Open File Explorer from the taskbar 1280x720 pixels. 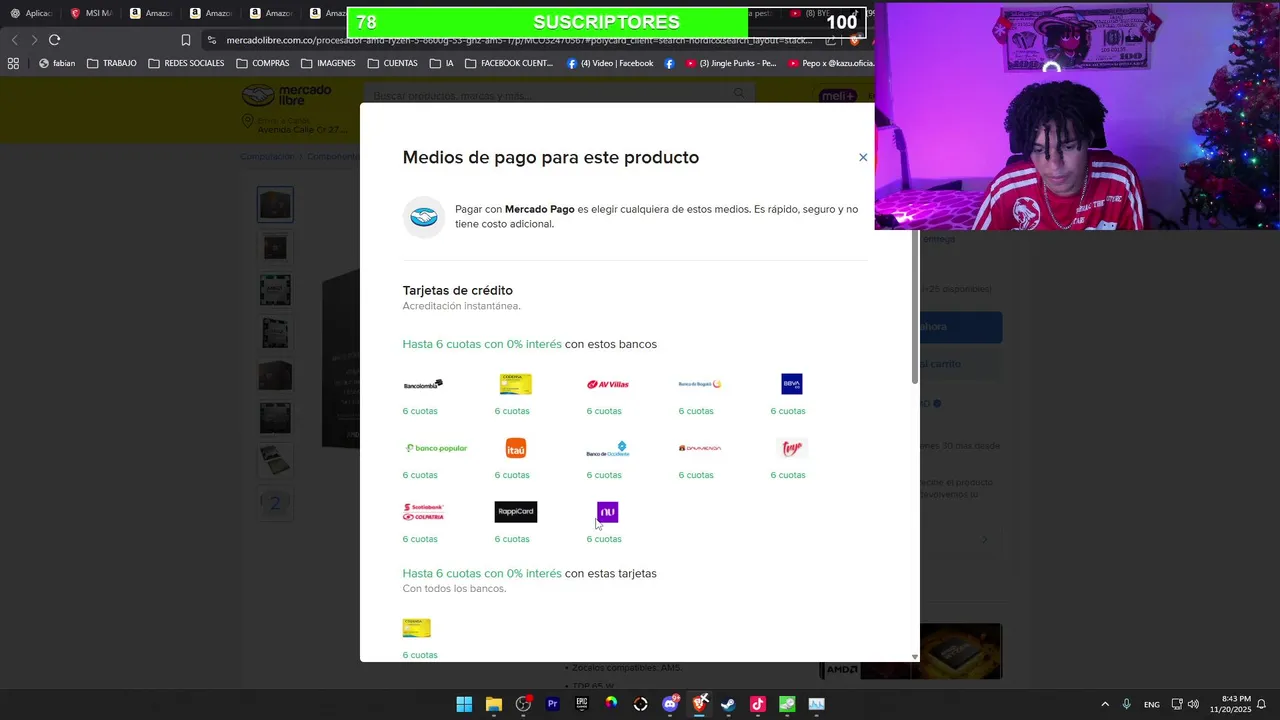(494, 704)
